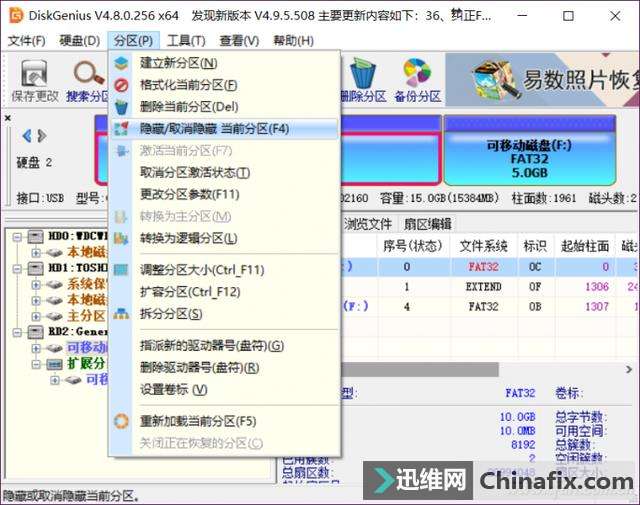Click the HD1 TOSHIBA disk icon in tree

36,269
